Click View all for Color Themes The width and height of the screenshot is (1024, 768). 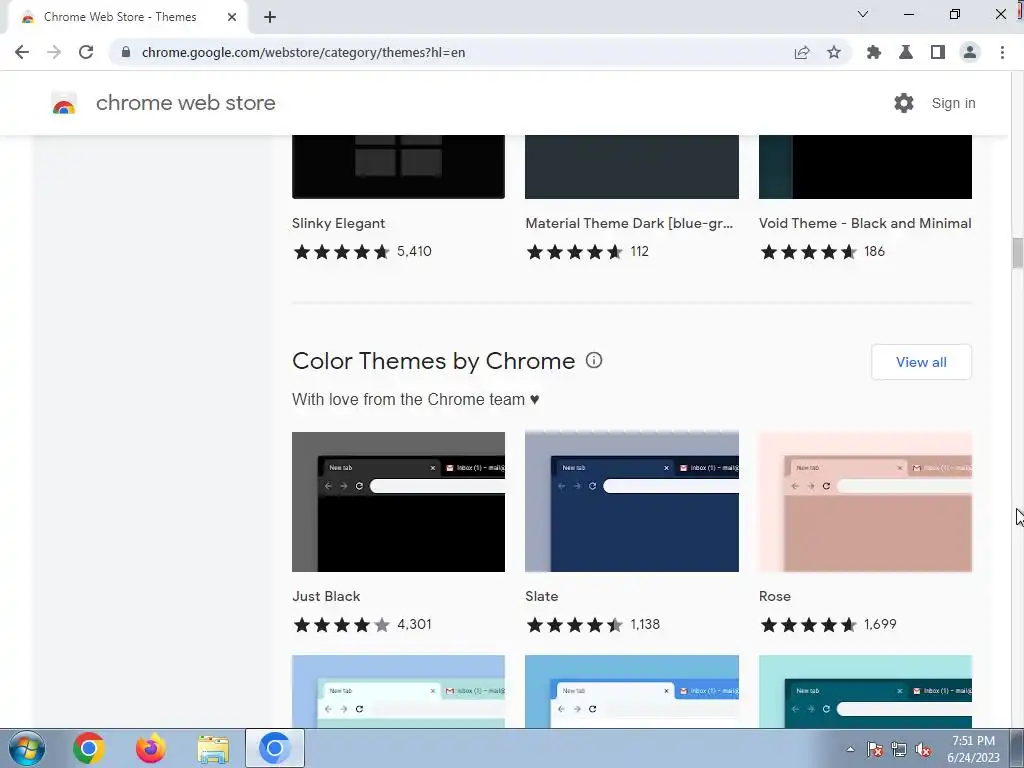[921, 362]
